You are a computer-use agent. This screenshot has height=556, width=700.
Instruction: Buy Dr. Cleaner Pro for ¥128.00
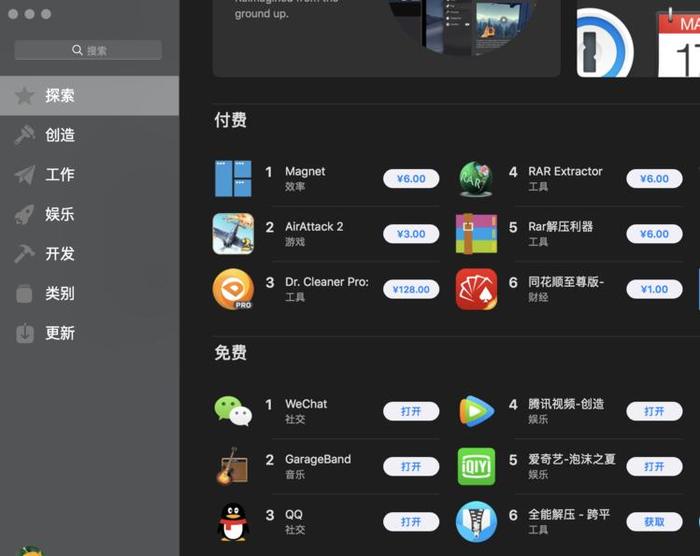(x=411, y=289)
